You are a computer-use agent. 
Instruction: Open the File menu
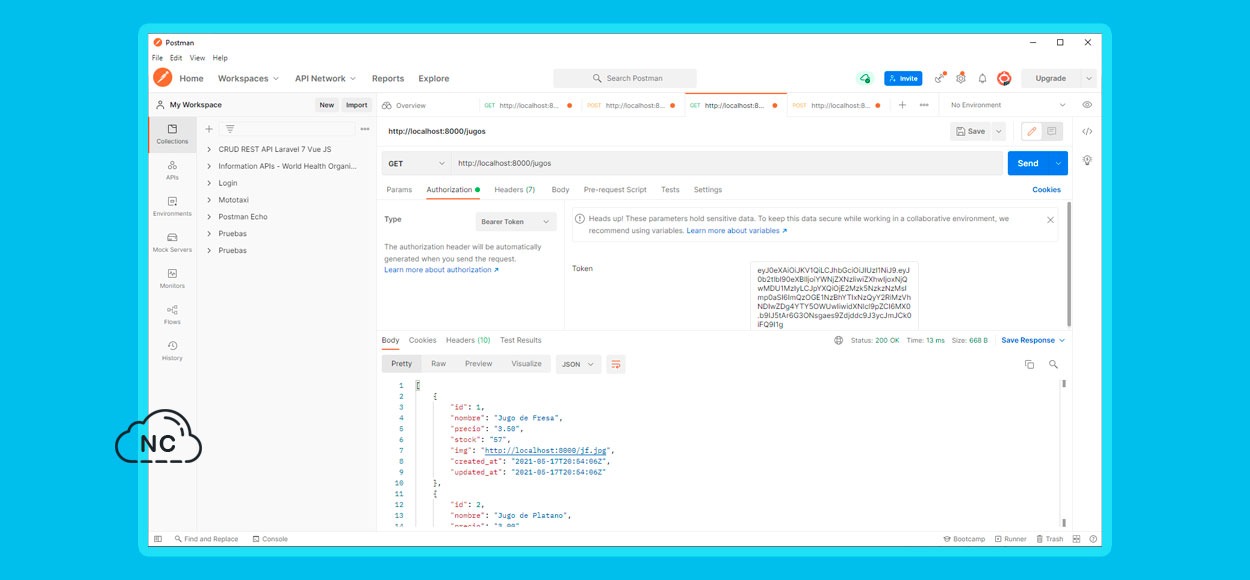point(157,58)
